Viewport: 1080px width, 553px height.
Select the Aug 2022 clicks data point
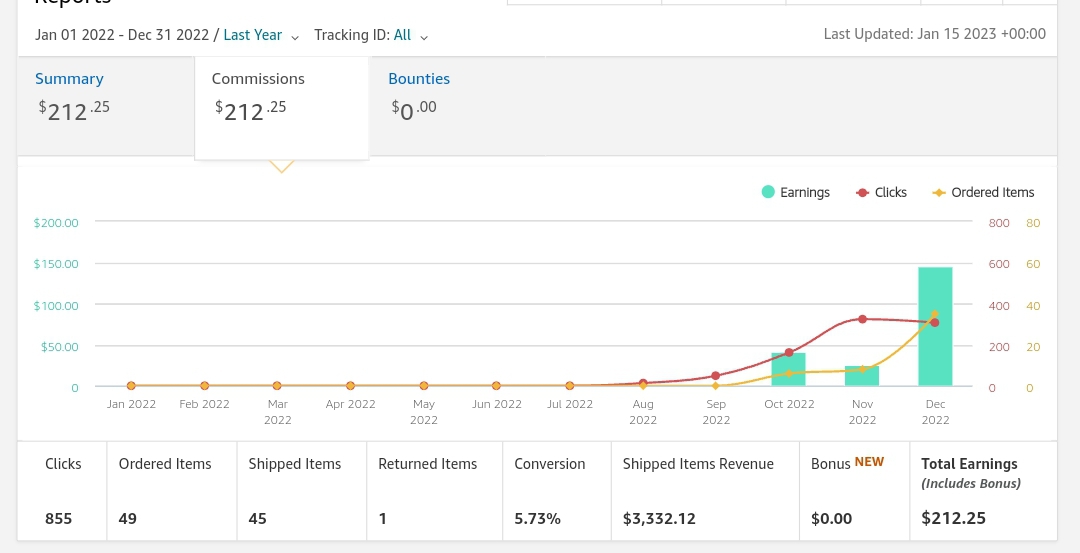pyautogui.click(x=643, y=383)
